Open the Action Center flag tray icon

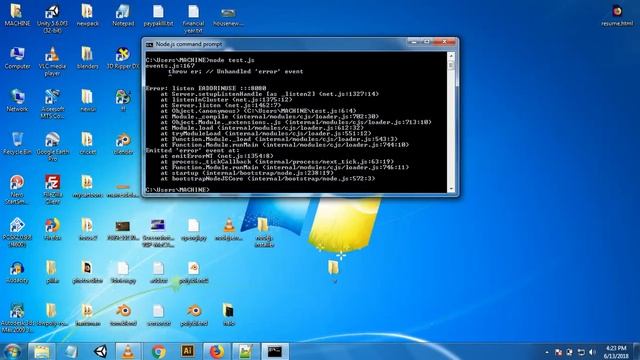click(558, 352)
